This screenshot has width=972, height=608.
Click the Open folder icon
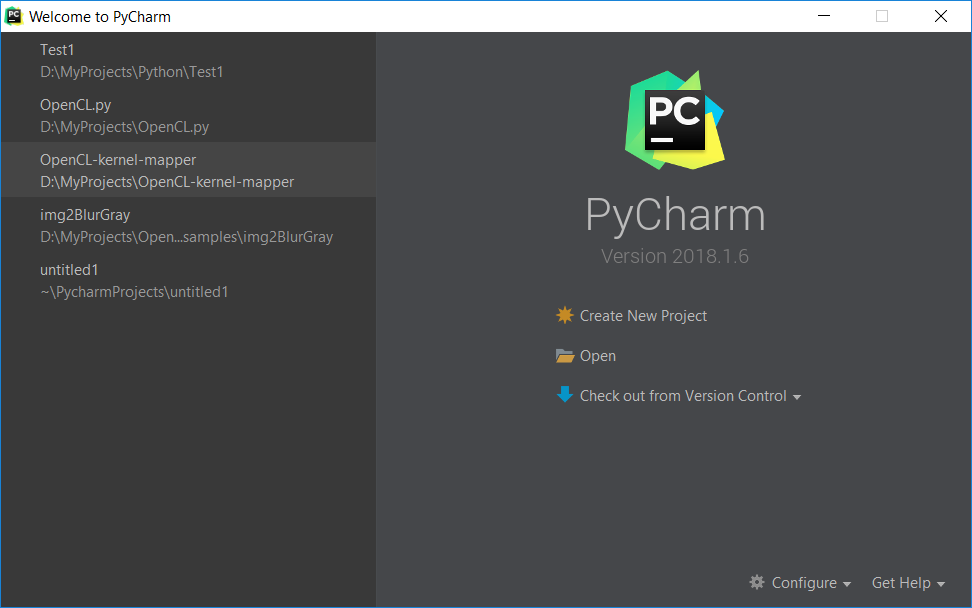[x=565, y=356]
